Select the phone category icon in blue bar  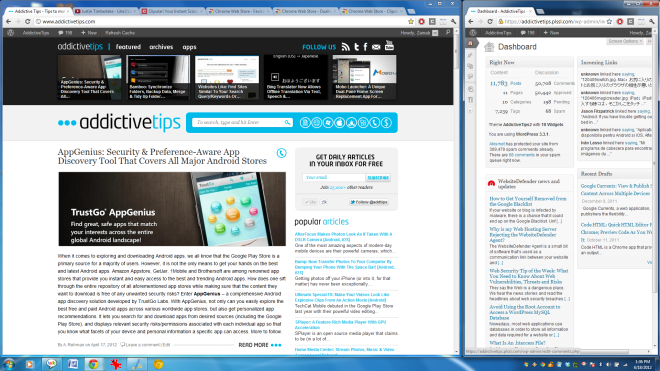click(374, 123)
